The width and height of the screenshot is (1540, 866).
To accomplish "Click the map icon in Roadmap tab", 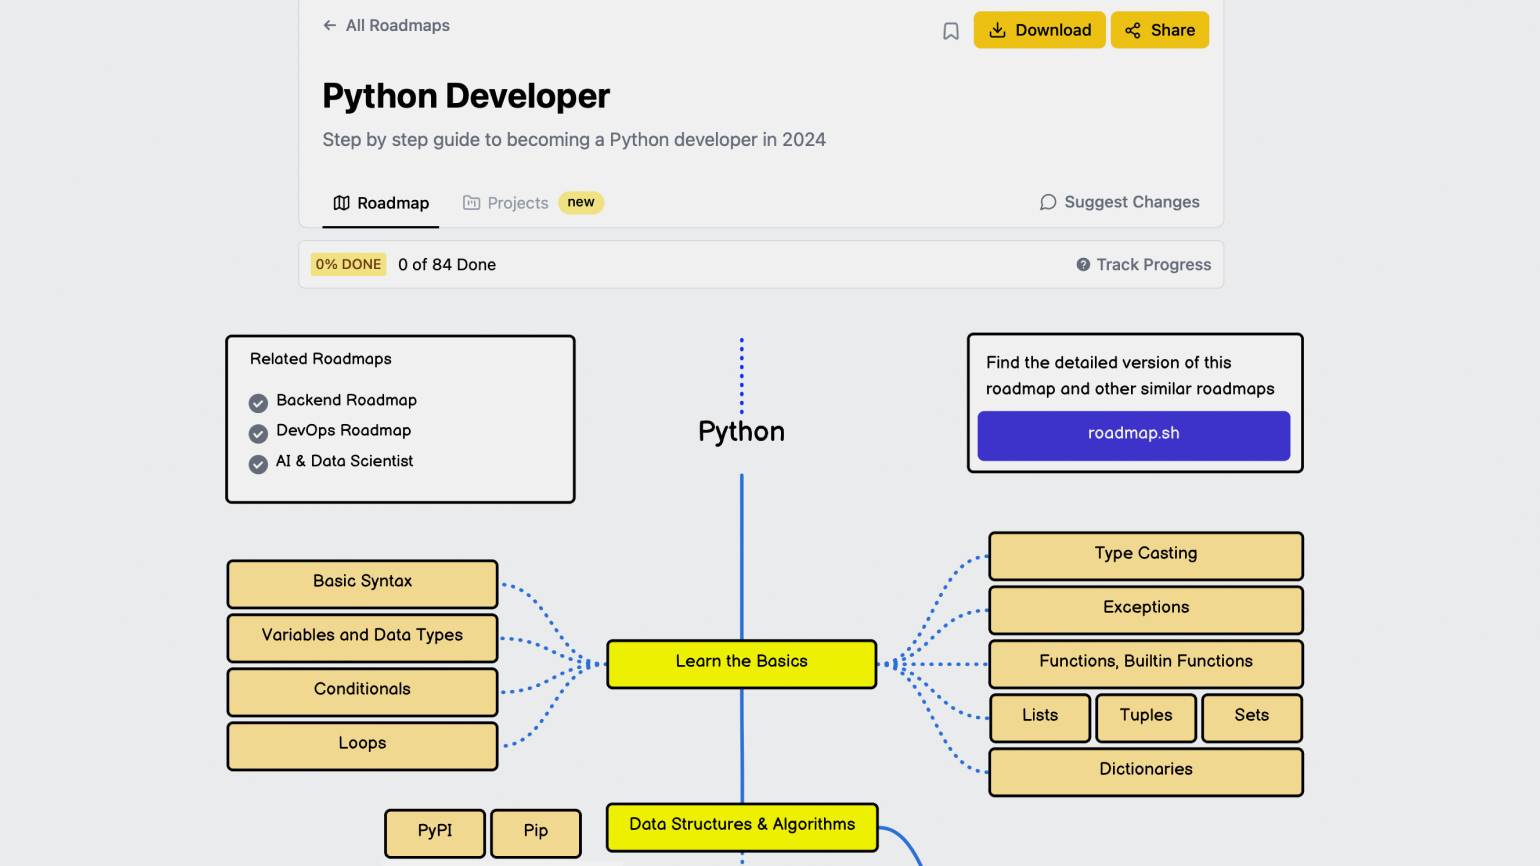I will [x=342, y=203].
